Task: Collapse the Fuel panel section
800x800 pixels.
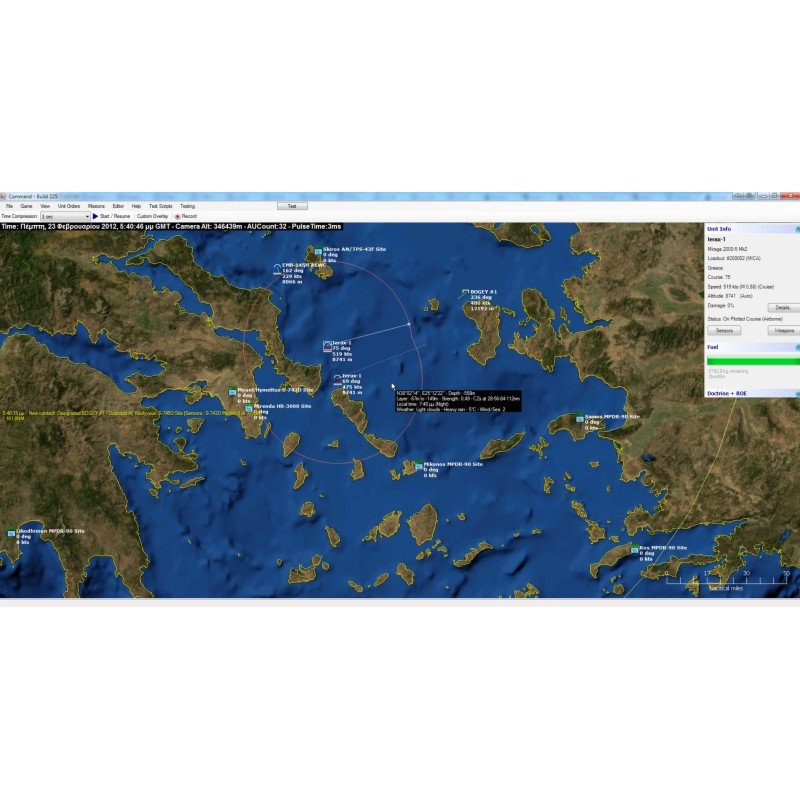Action: pyautogui.click(x=797, y=347)
